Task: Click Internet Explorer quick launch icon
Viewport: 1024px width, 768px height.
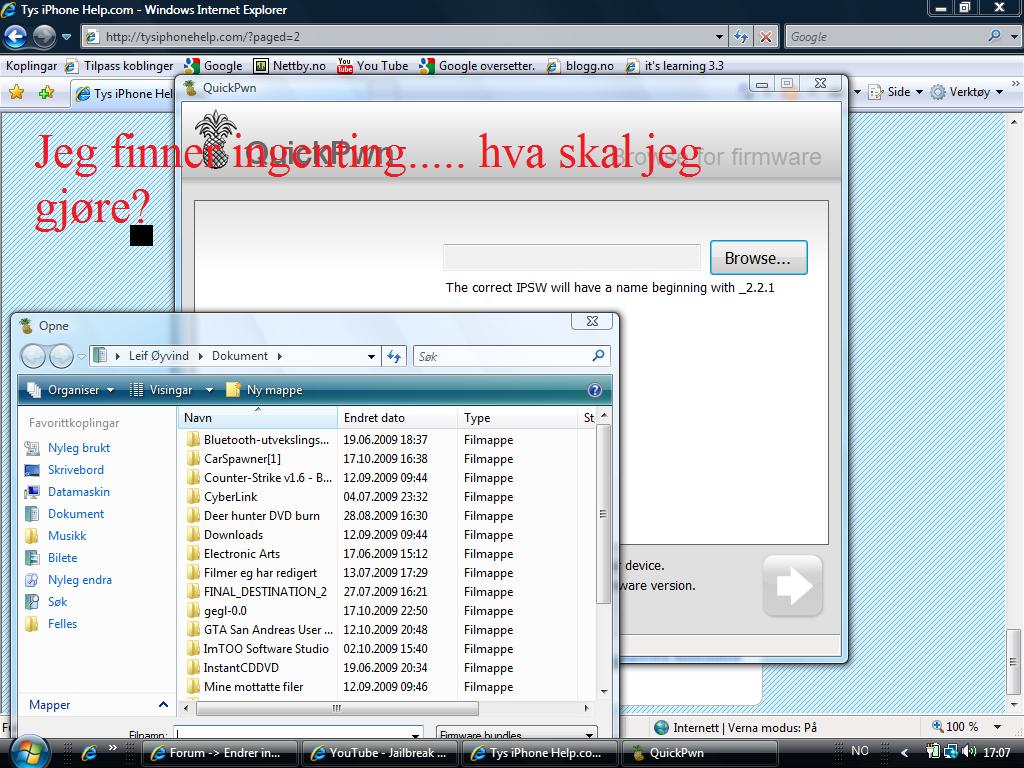Action: 89,753
